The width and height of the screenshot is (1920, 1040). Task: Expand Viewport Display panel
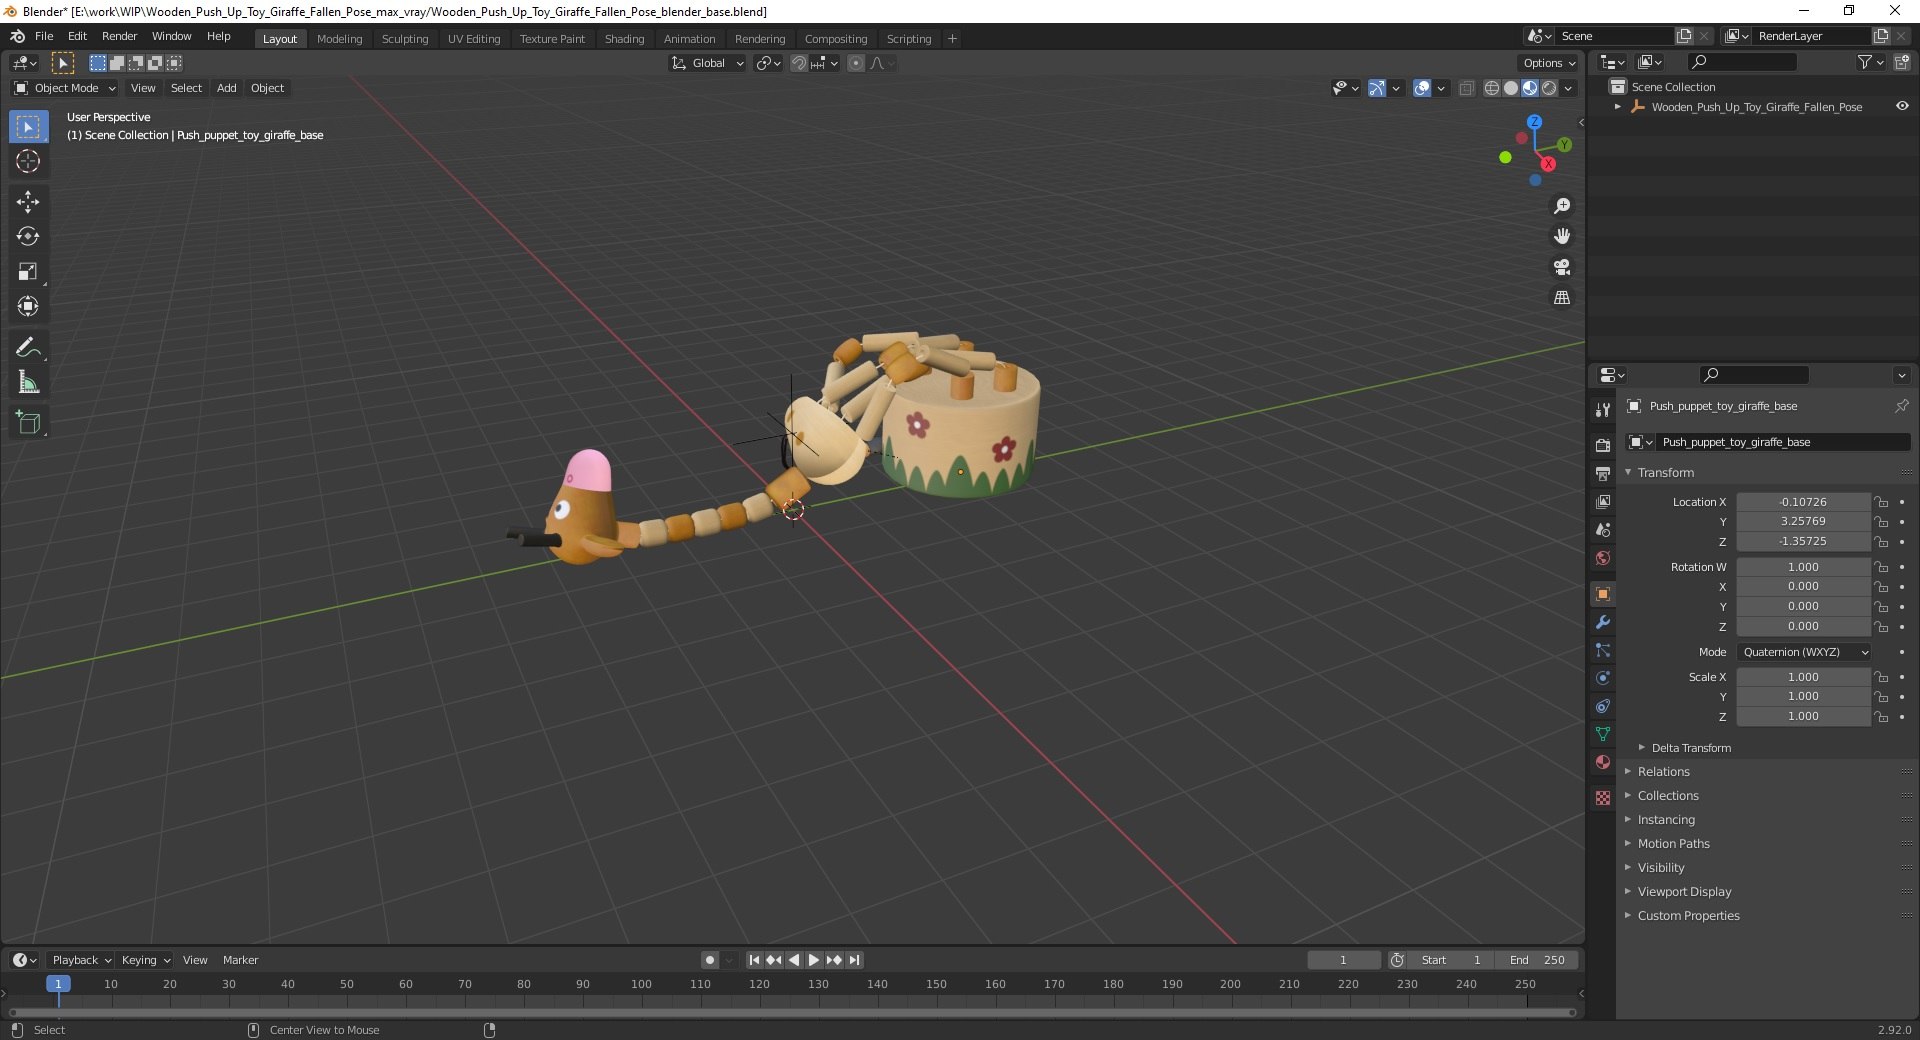tap(1684, 892)
